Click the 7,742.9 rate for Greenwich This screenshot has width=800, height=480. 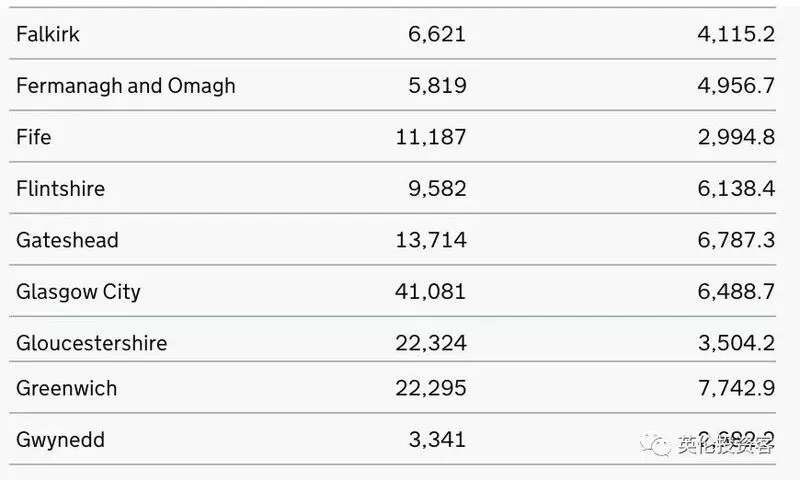[736, 388]
